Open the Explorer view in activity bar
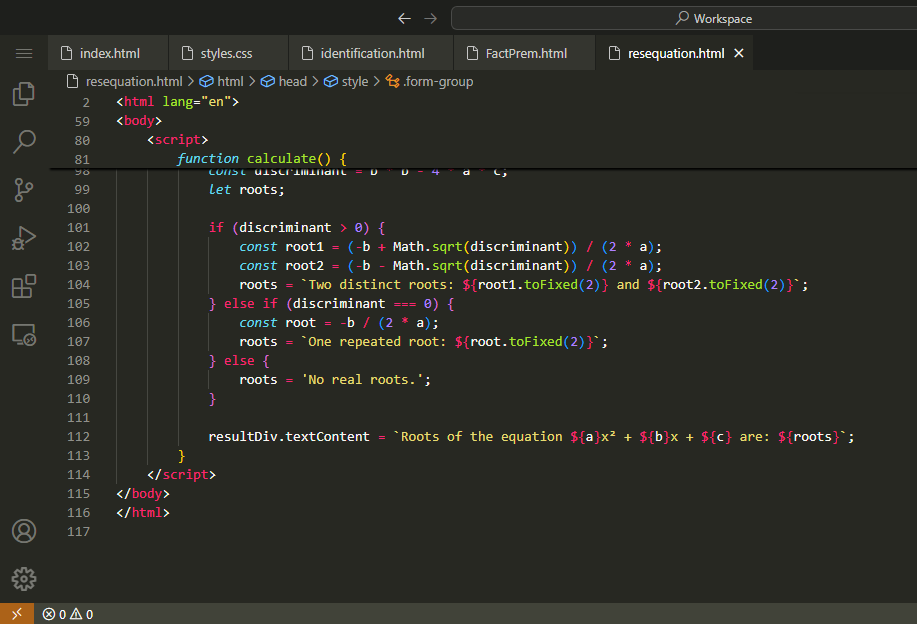 24,95
